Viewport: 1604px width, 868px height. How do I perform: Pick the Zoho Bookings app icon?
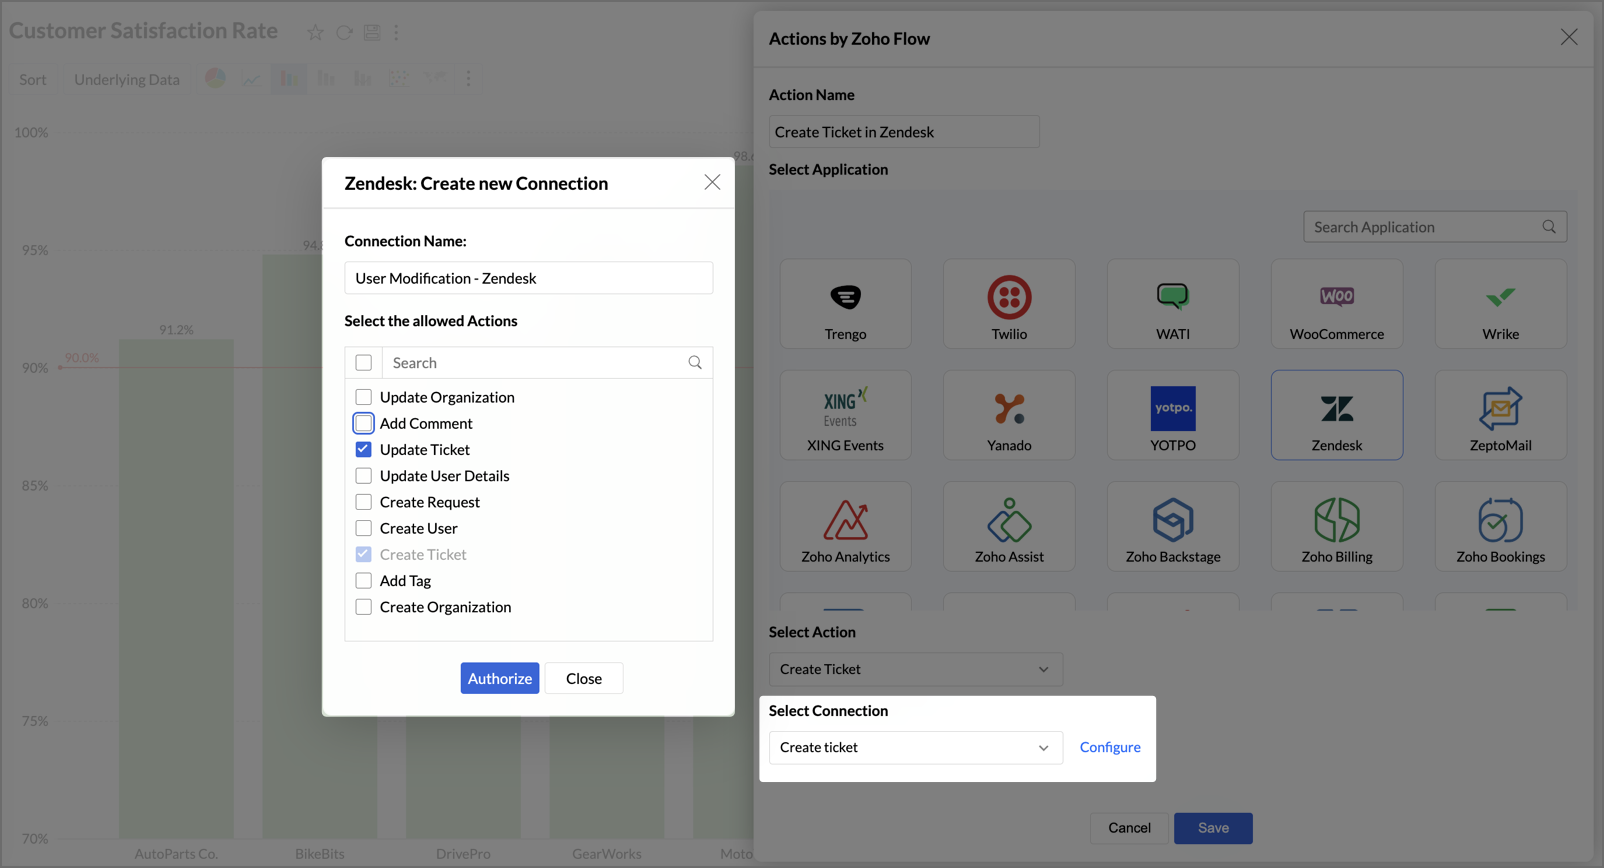point(1500,527)
